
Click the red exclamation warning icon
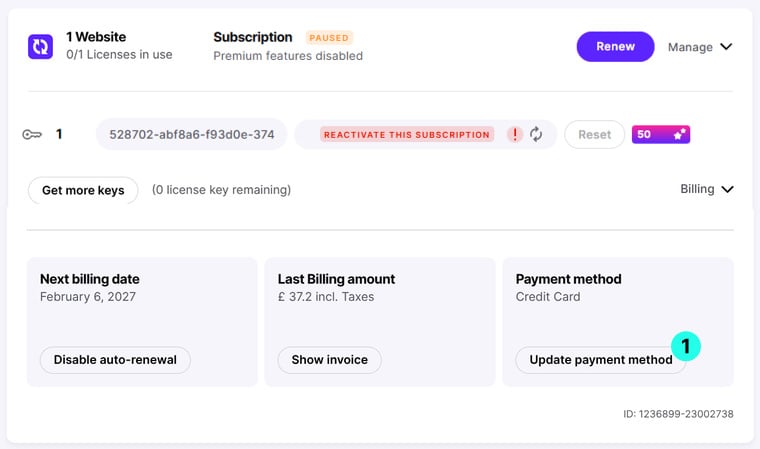click(x=515, y=134)
